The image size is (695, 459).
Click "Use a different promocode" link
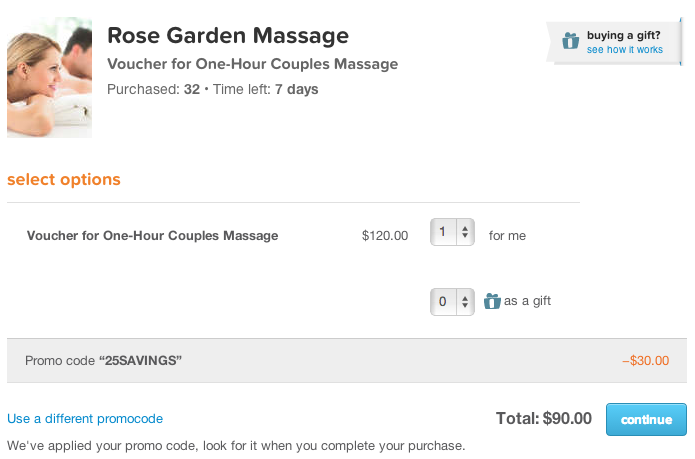coord(85,418)
